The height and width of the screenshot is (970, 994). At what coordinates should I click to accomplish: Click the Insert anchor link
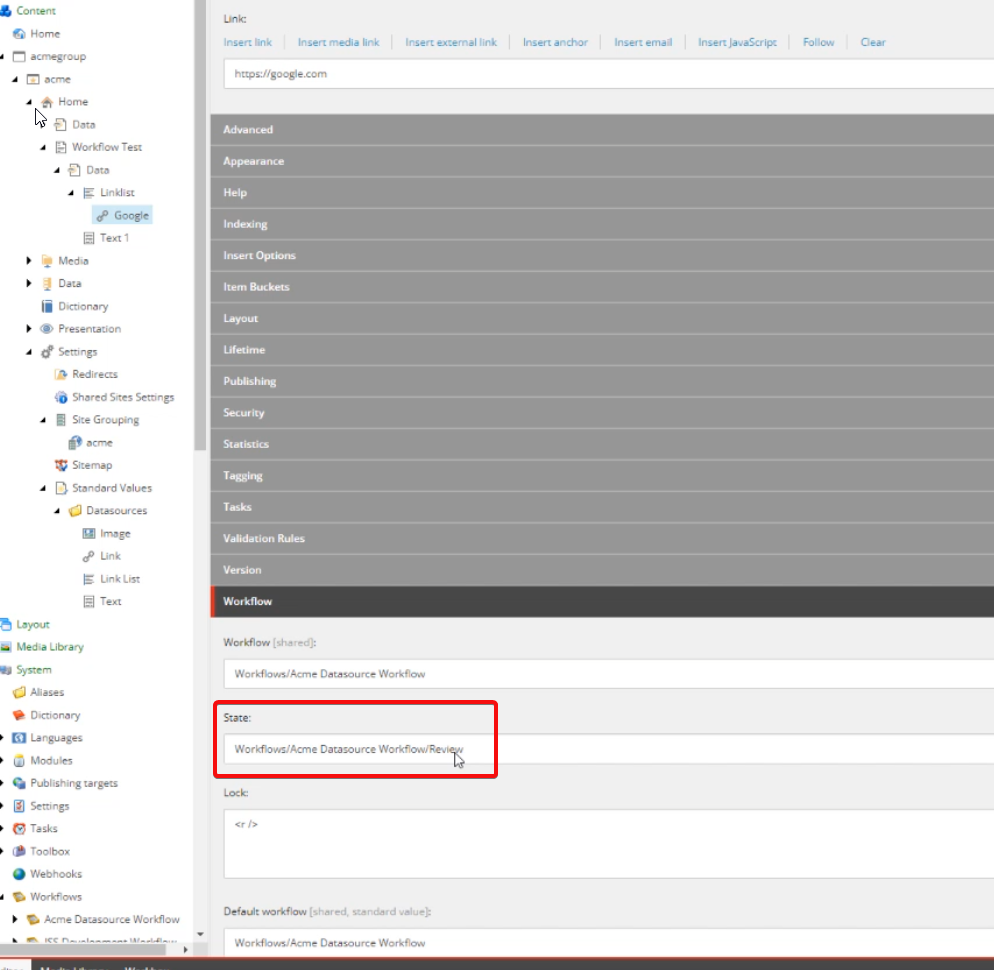555,42
